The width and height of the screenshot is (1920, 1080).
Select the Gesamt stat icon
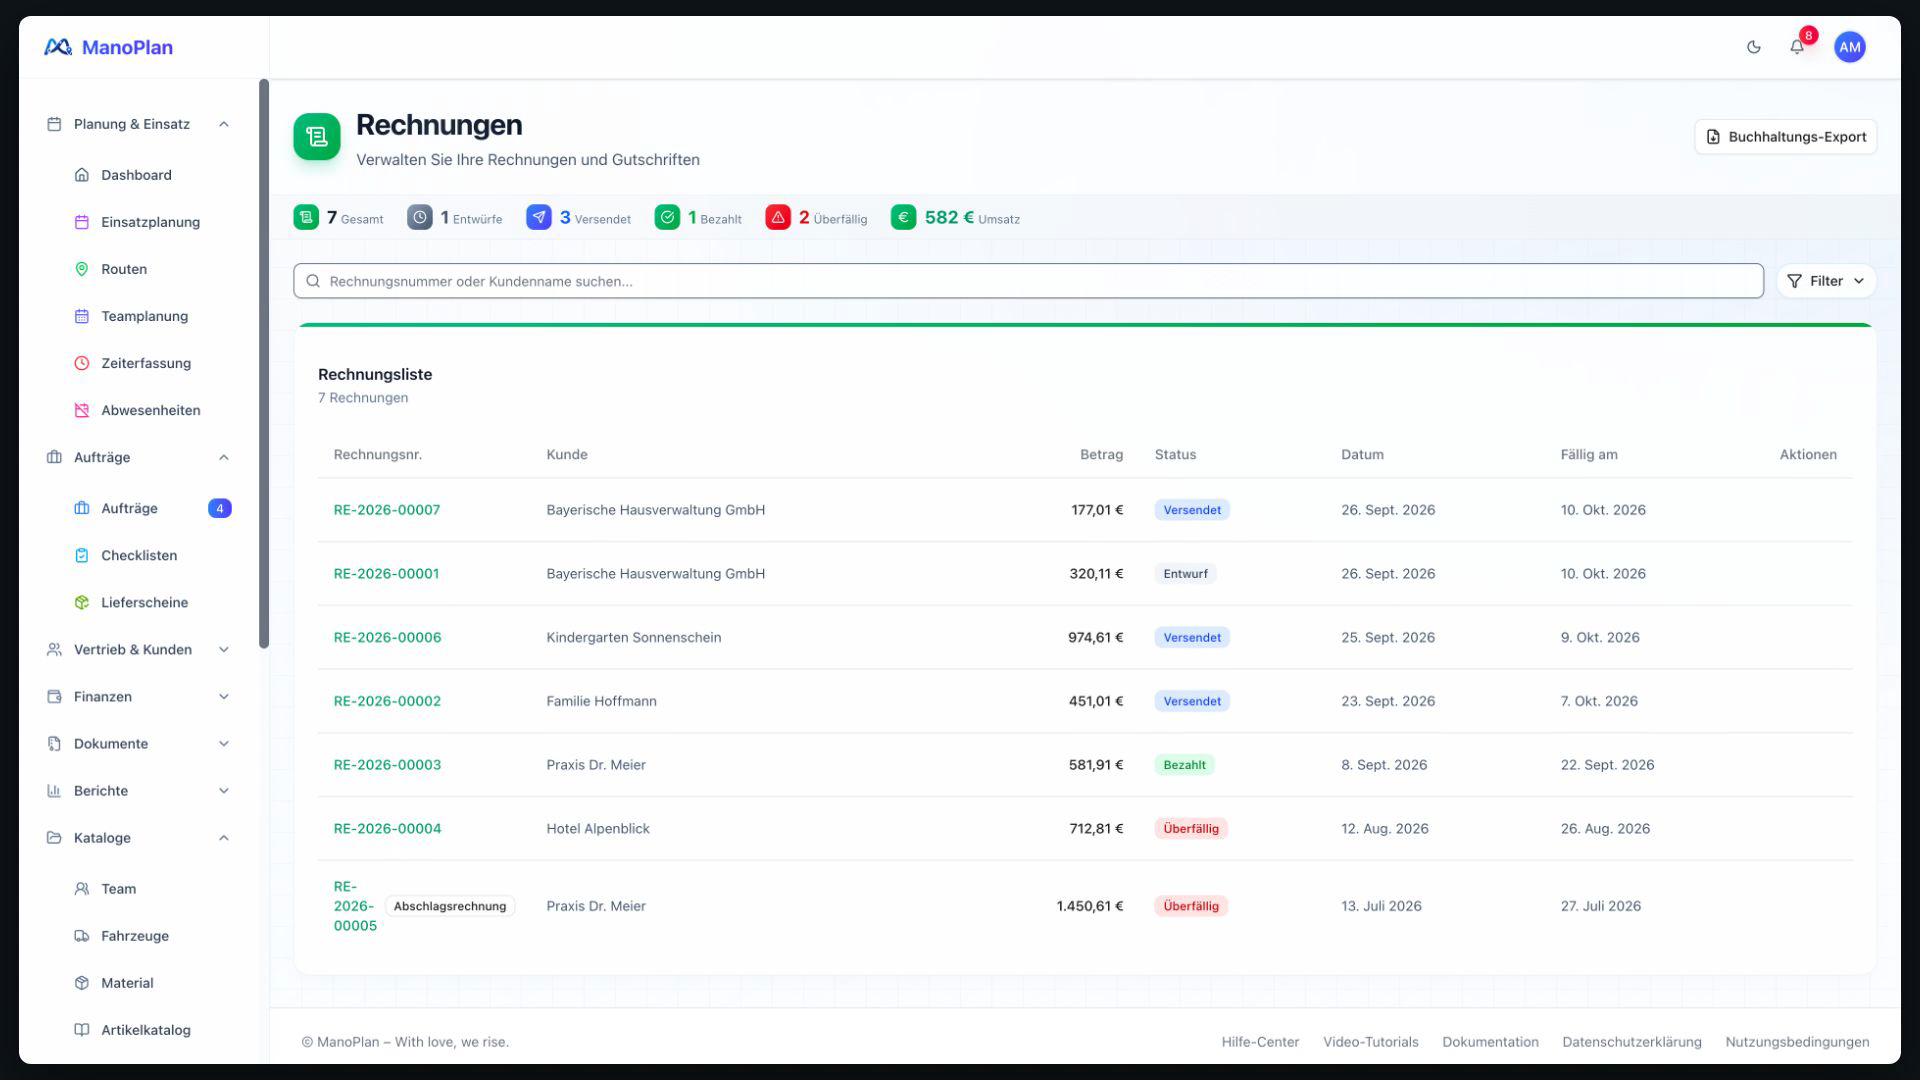(x=306, y=217)
